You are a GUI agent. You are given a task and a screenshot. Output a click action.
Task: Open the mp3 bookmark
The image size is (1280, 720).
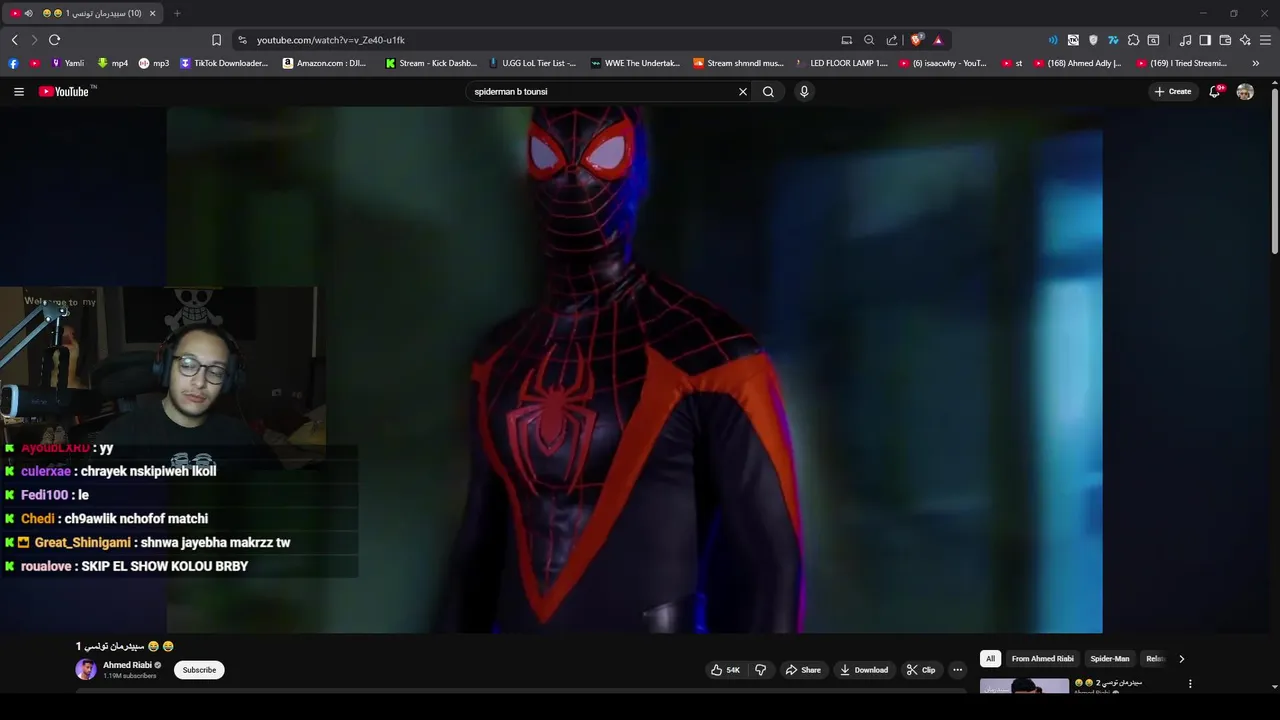154,63
